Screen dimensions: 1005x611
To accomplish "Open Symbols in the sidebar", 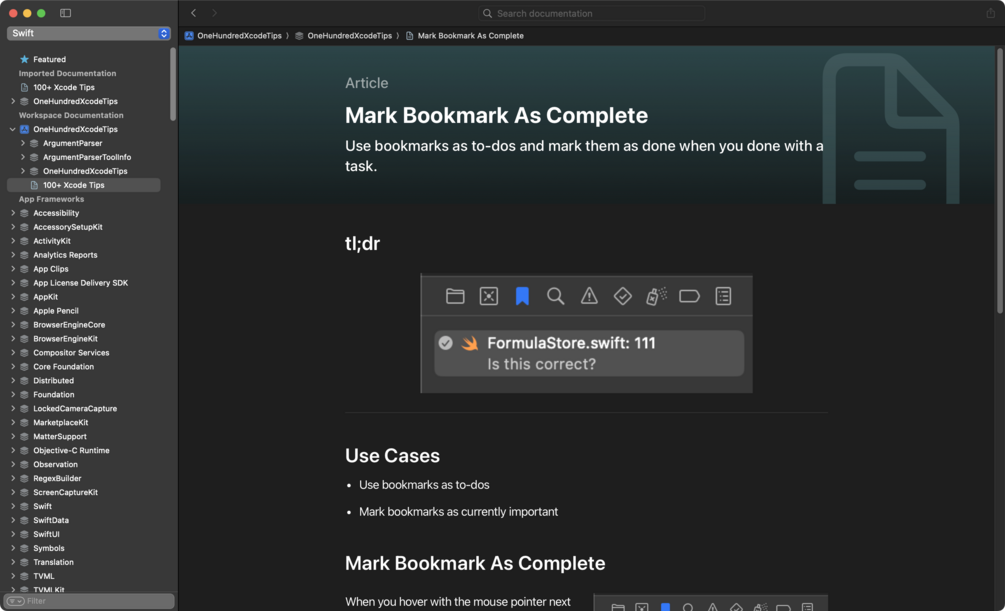I will point(49,548).
